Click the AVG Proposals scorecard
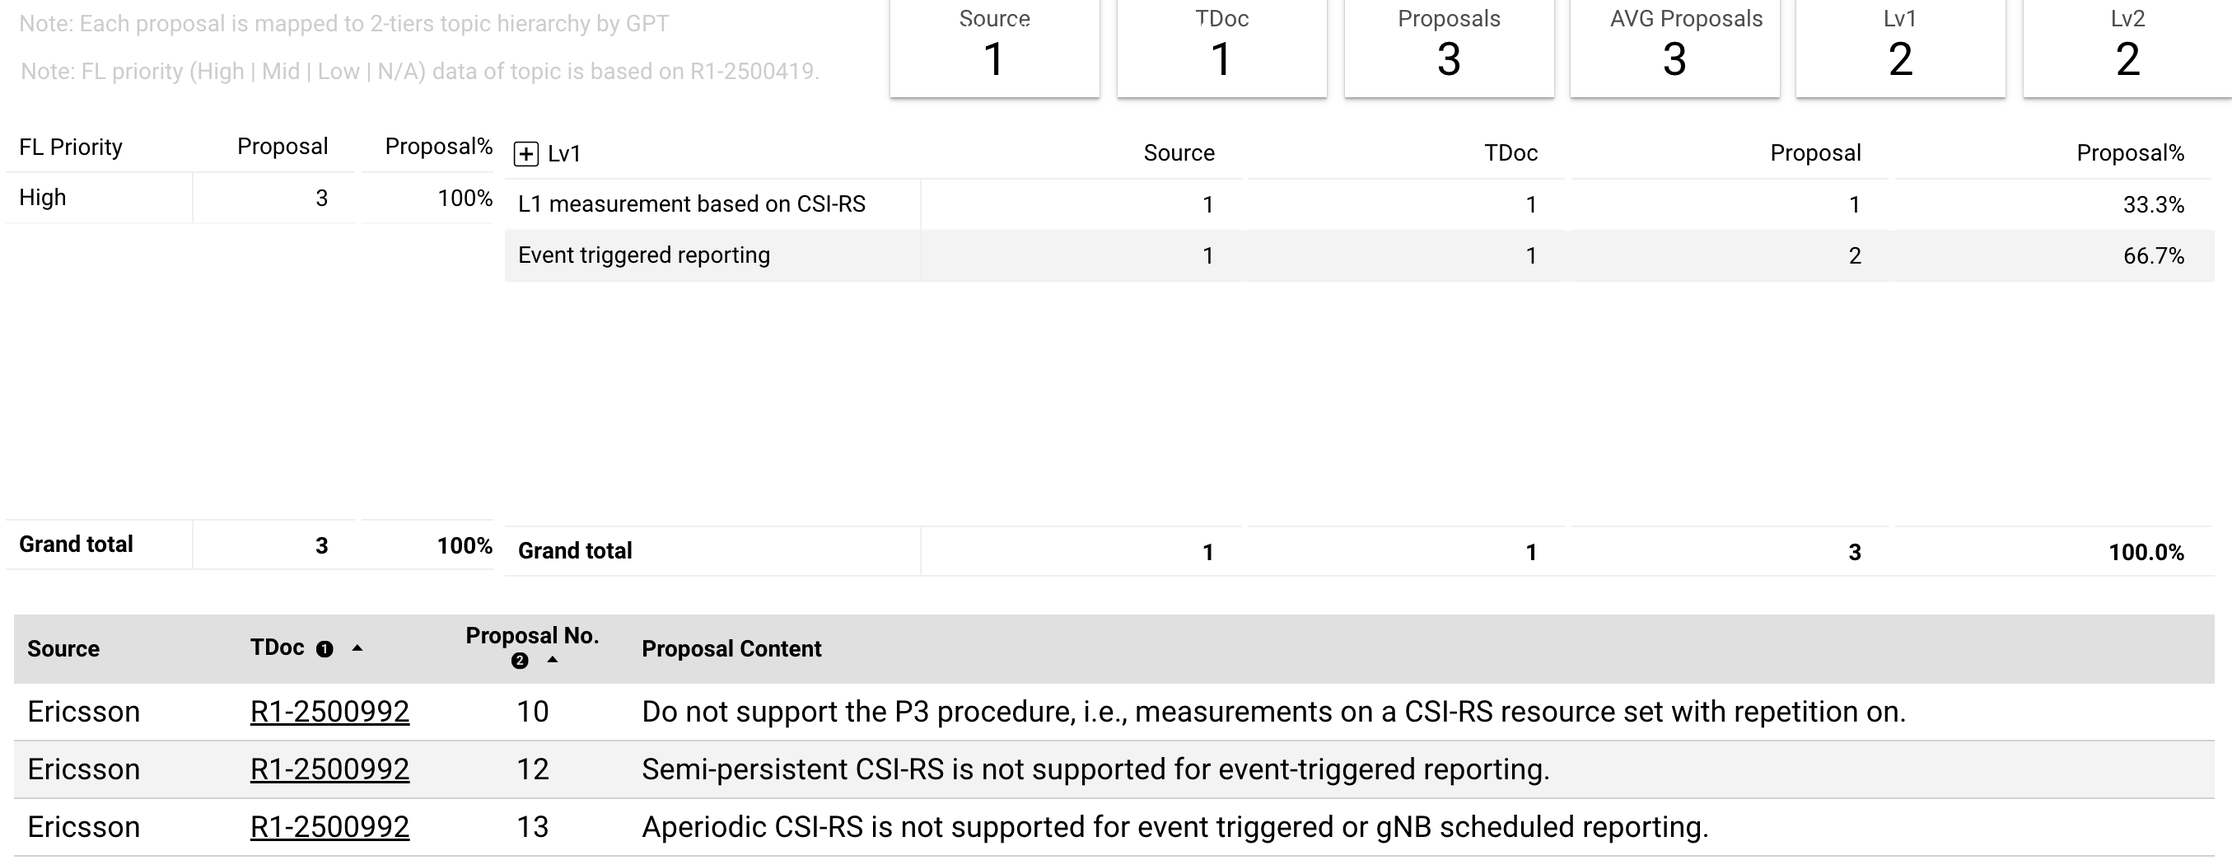Screen dimensions: 2232x860 tap(1675, 46)
